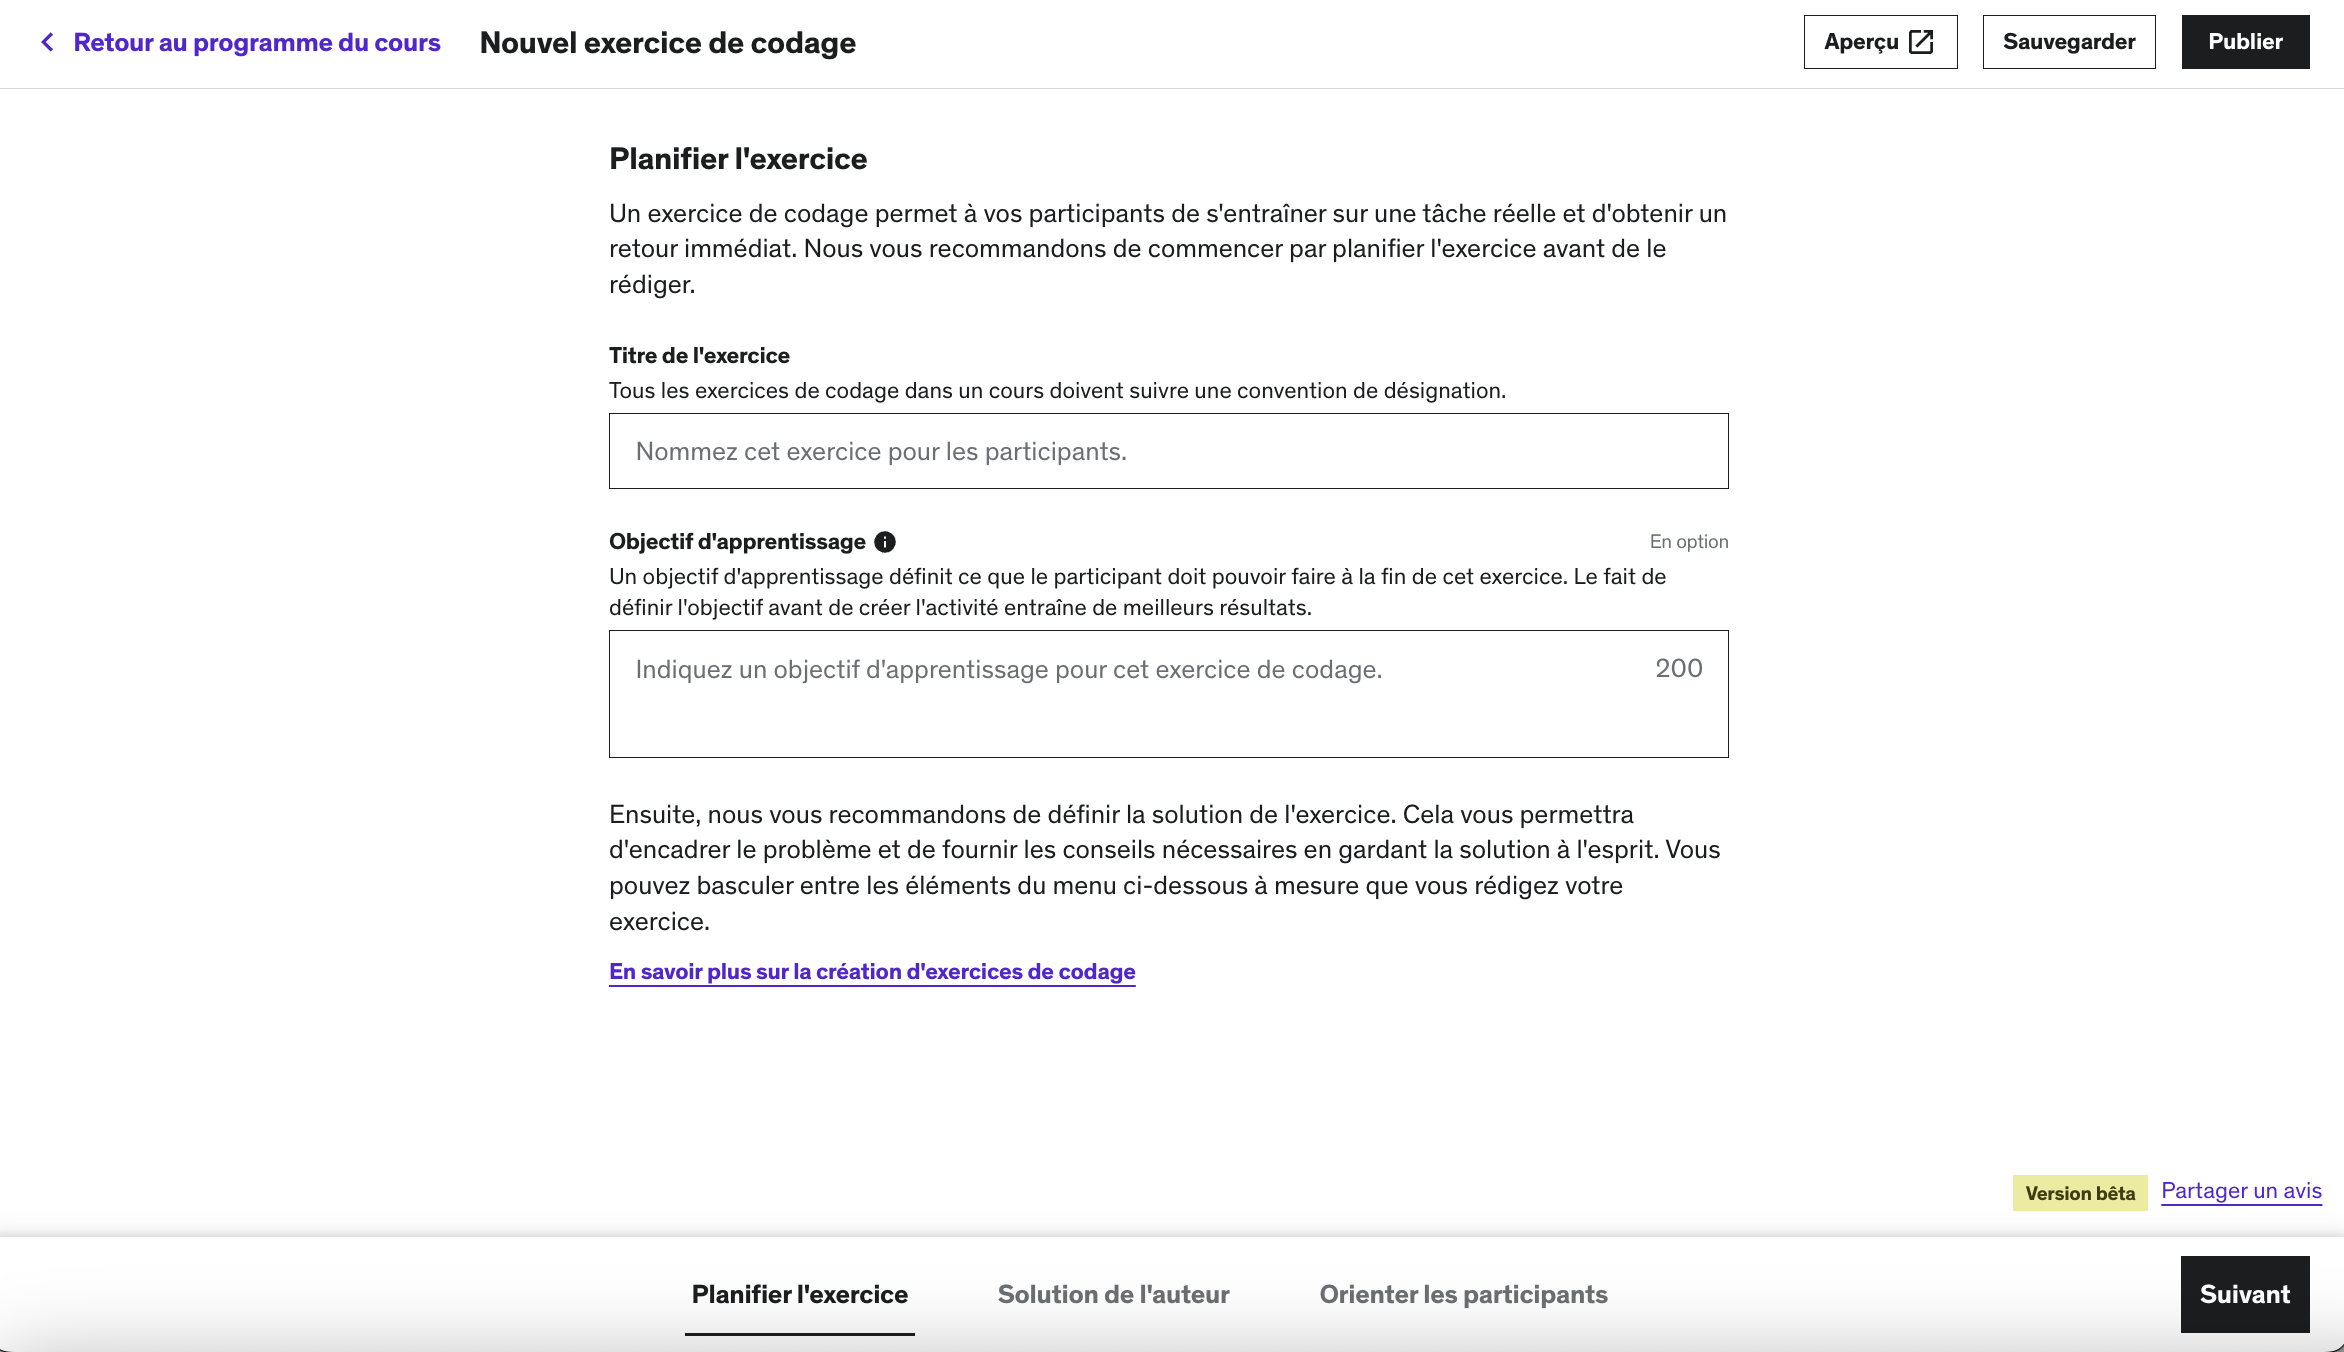Click the external-link icon inside Aperçu
Viewport: 2344px width, 1352px height.
pos(1921,42)
